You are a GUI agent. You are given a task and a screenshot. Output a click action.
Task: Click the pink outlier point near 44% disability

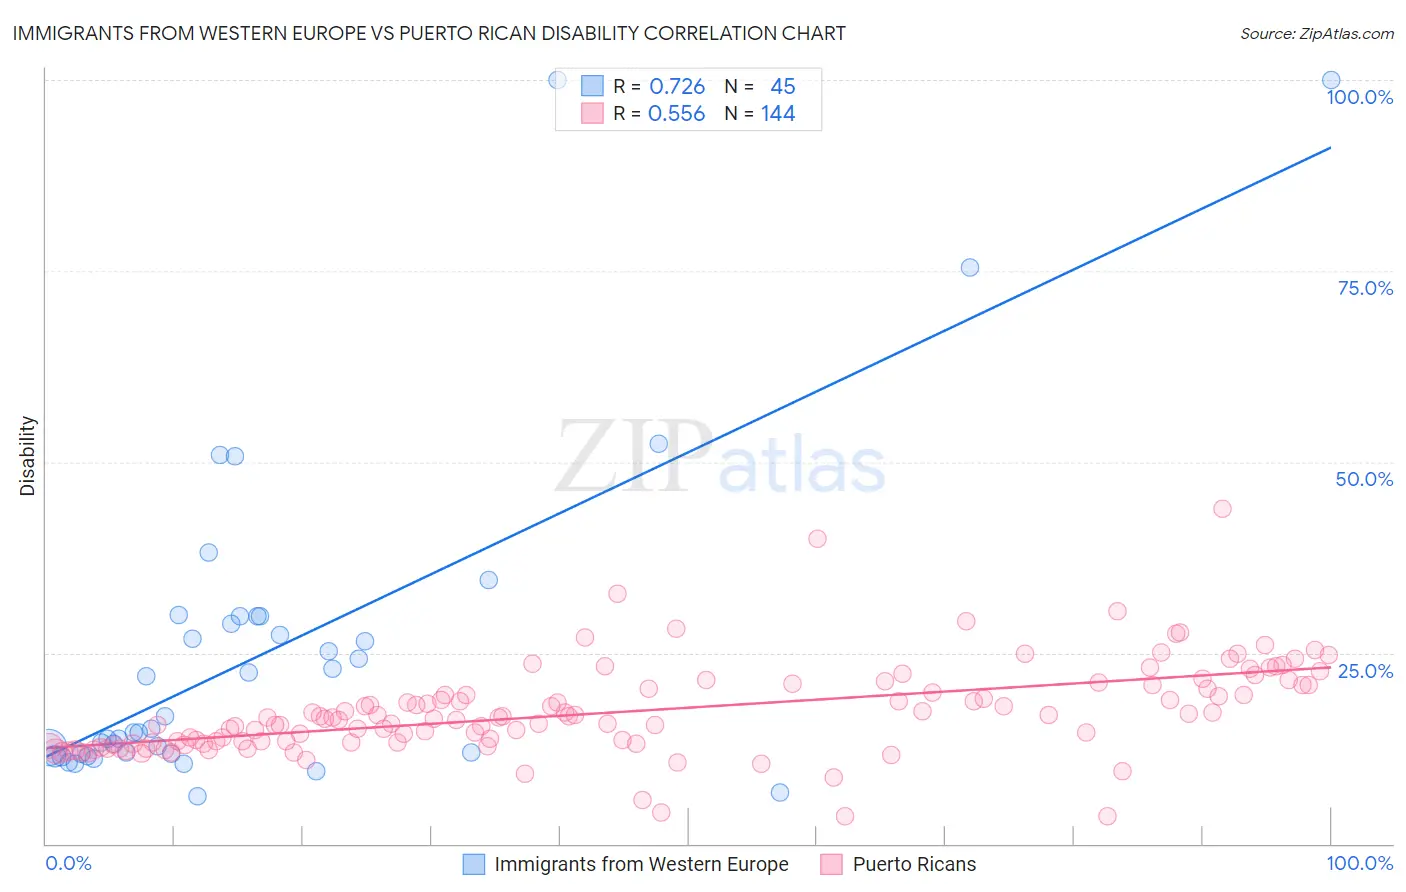[x=1222, y=508]
